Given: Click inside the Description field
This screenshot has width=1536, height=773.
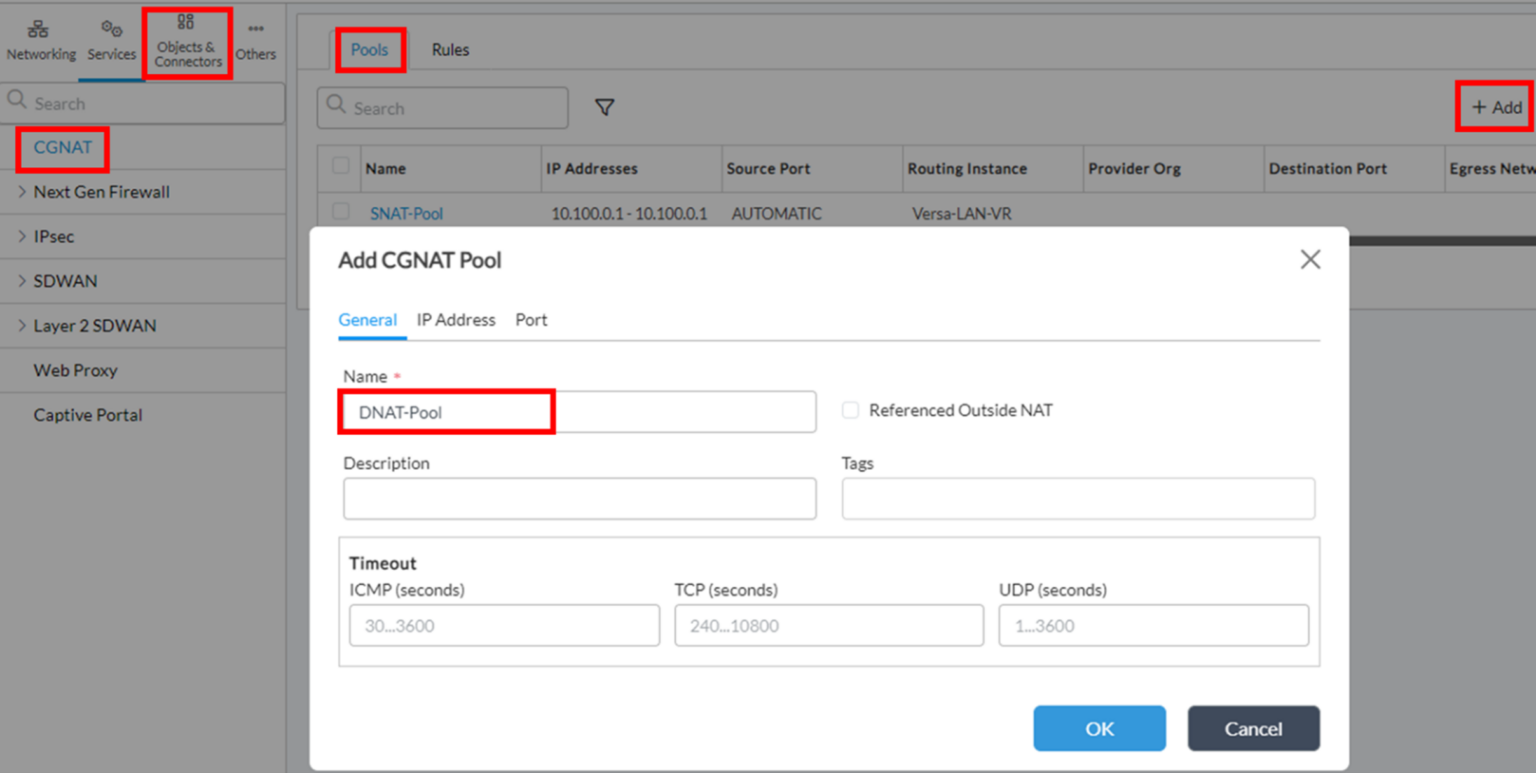Looking at the screenshot, I should point(580,498).
